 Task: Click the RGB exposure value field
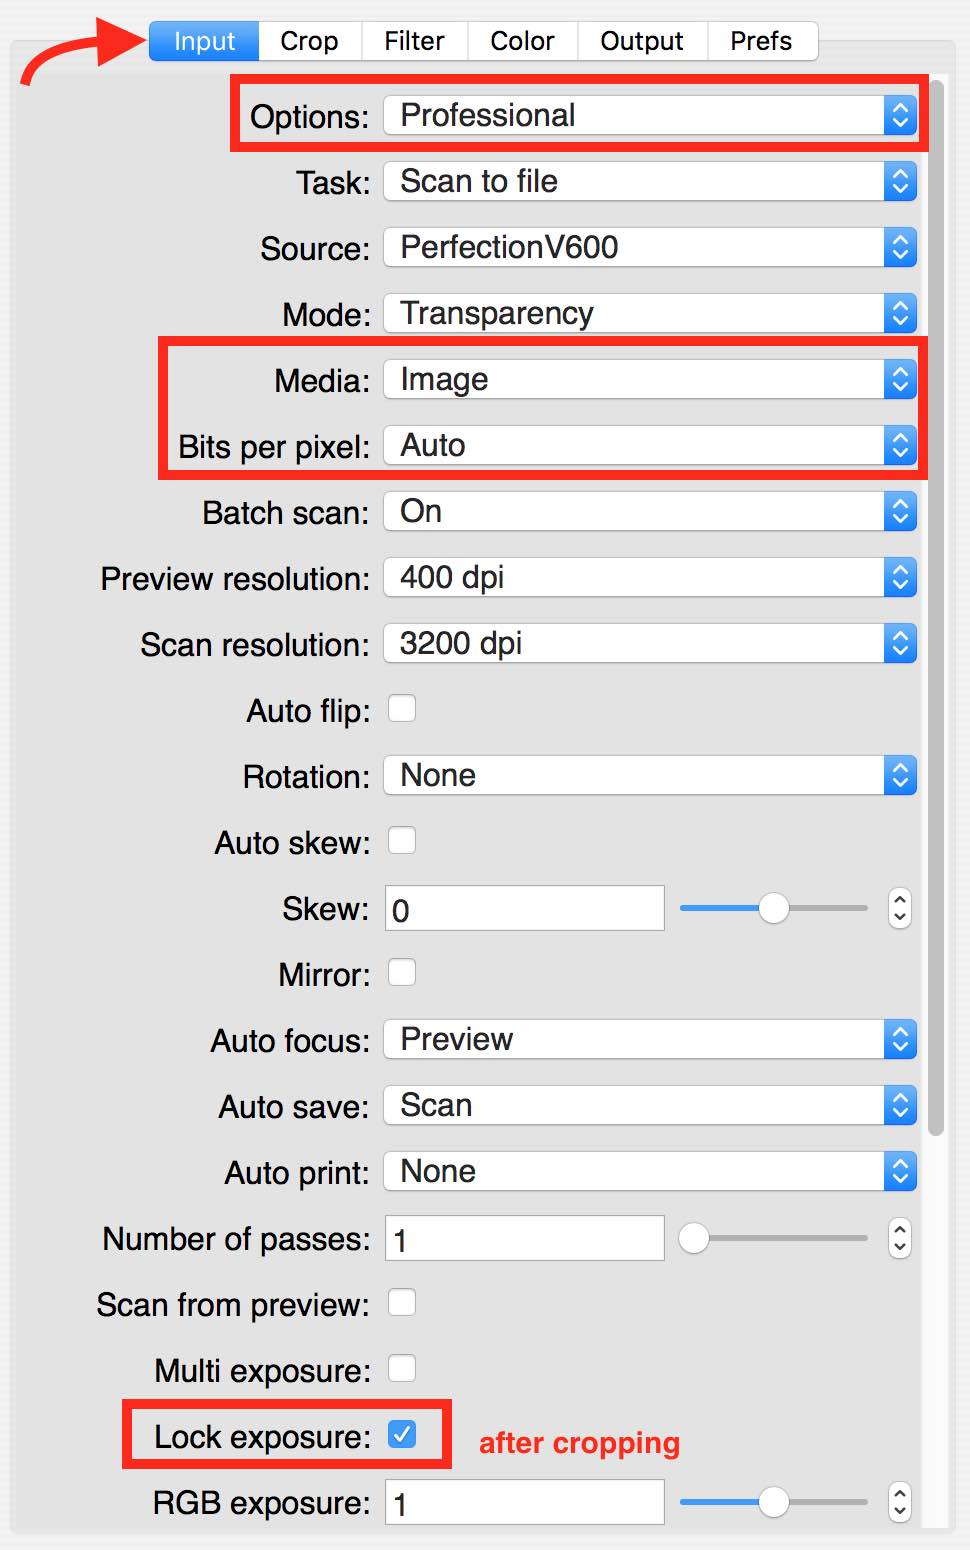point(525,1503)
